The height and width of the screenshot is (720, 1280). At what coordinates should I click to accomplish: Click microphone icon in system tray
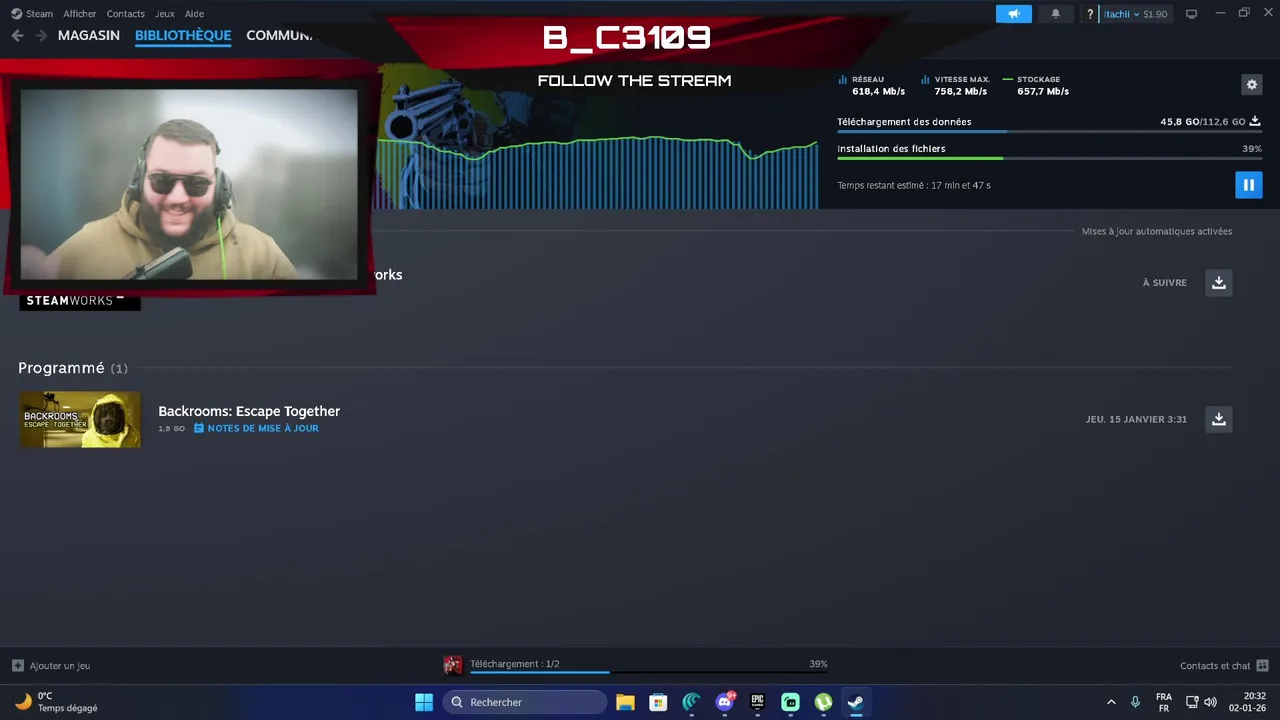coord(1135,702)
